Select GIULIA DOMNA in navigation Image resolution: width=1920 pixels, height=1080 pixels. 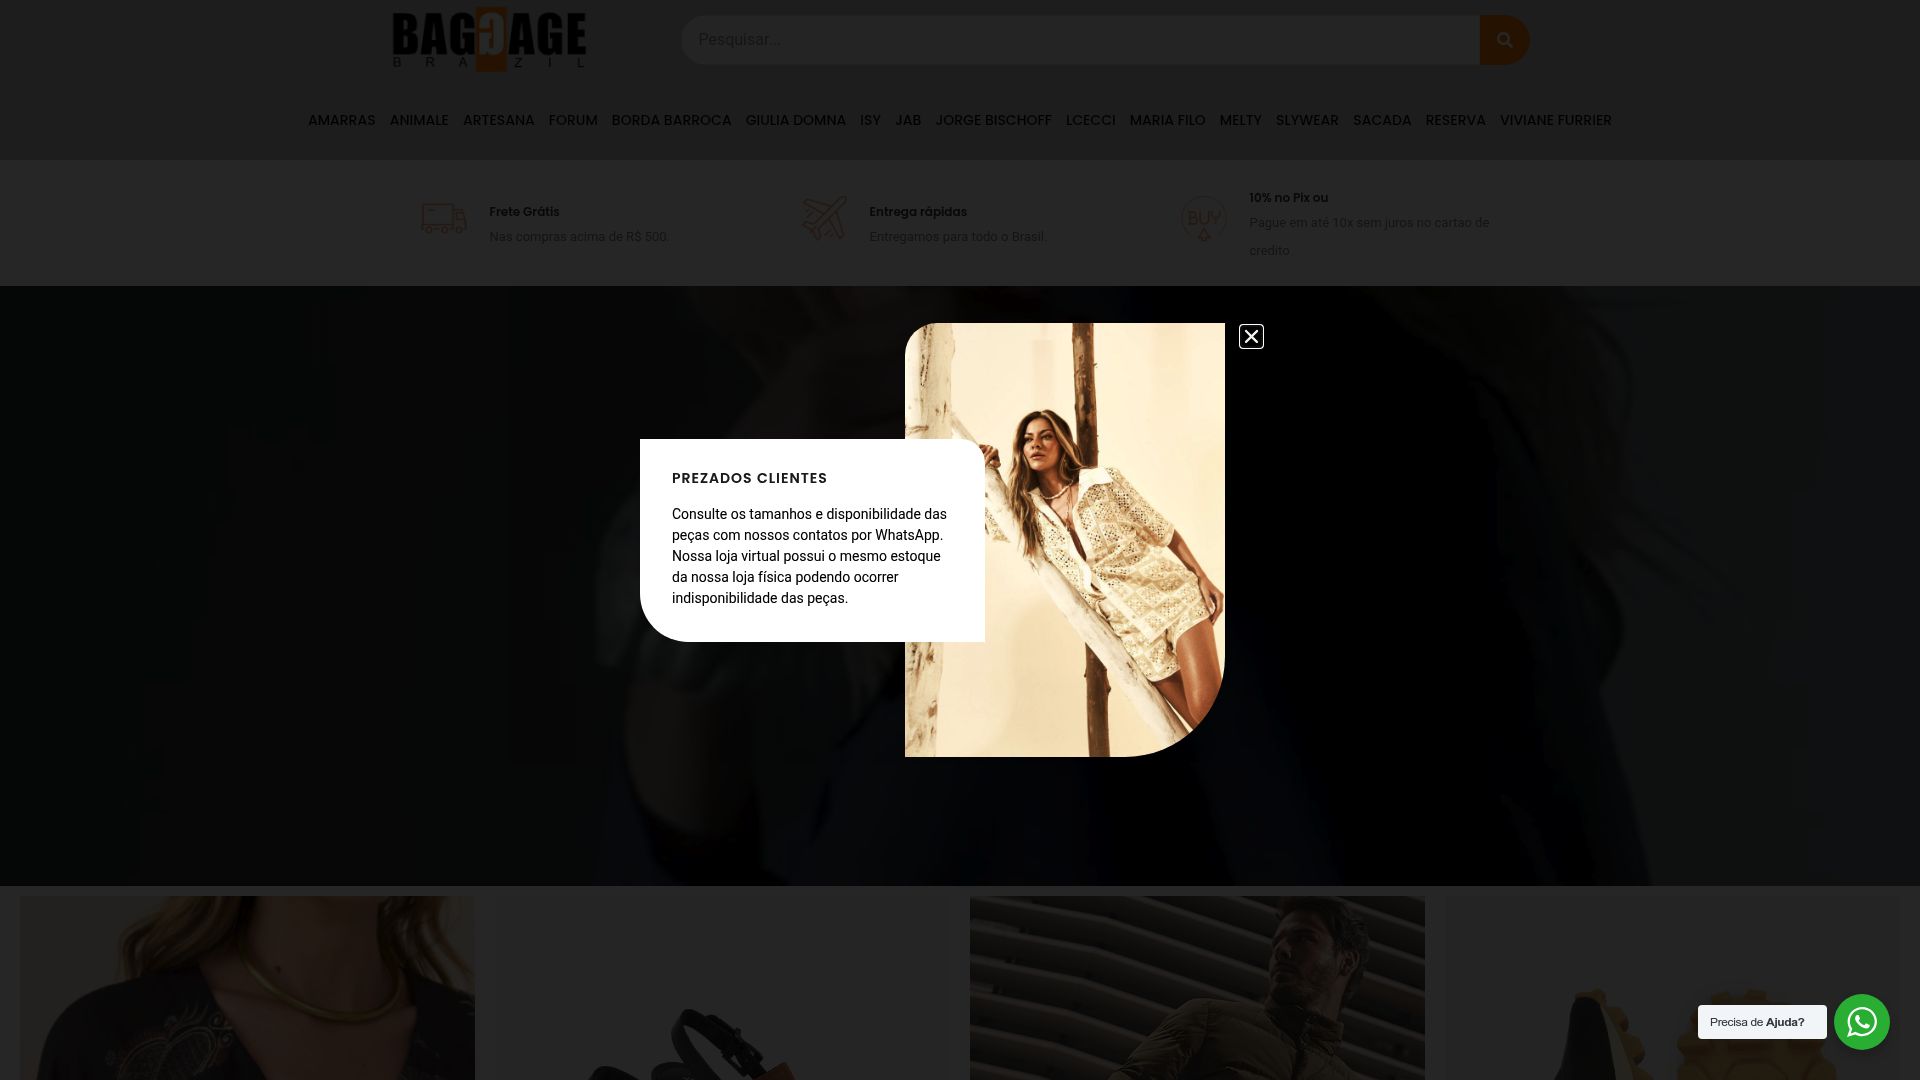[x=796, y=120]
